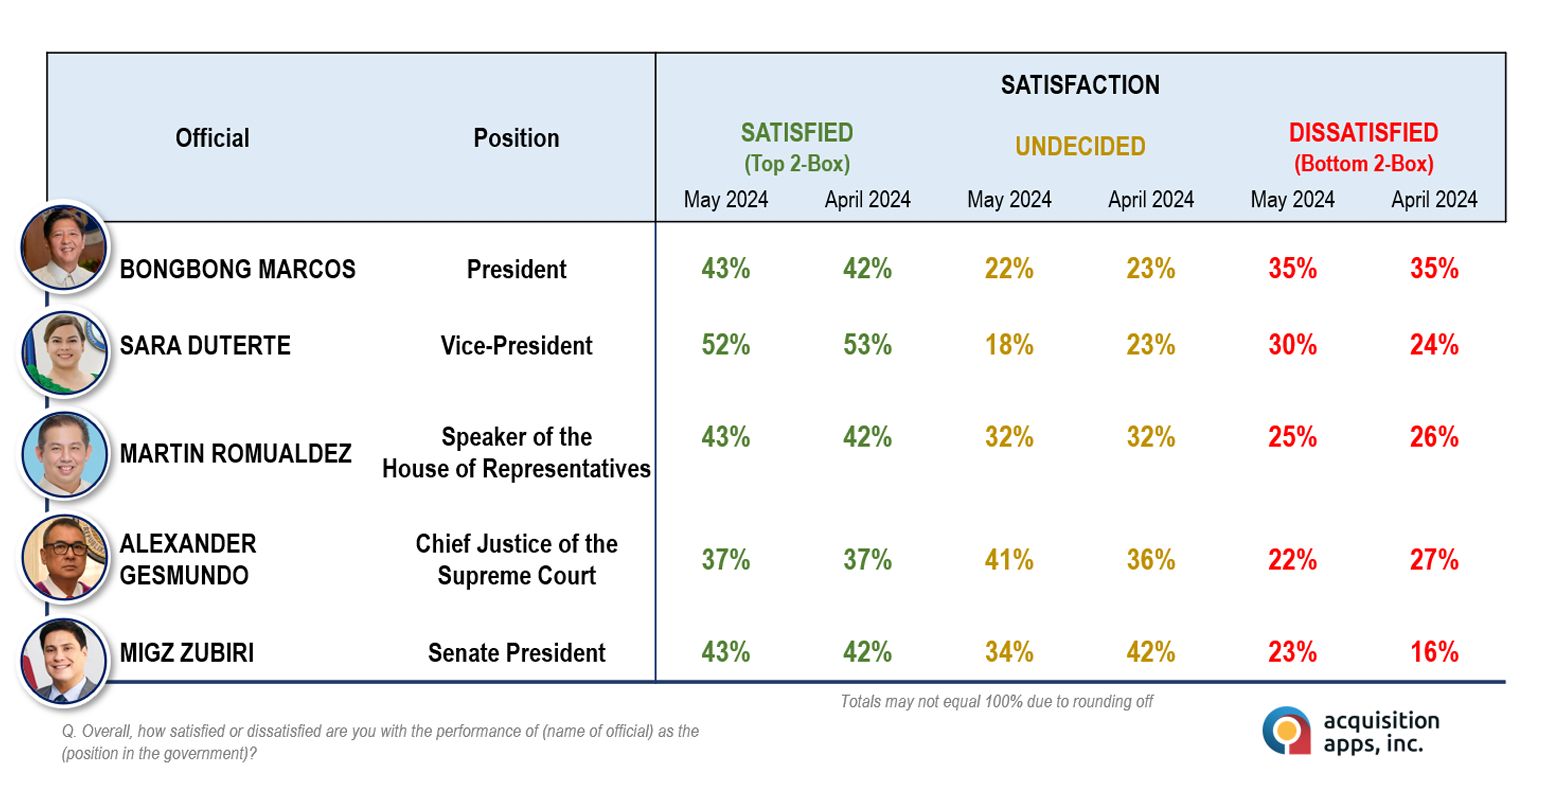The image size is (1552, 799).
Task: Click the portrait beside the Sara Duterte name
Action: point(65,351)
